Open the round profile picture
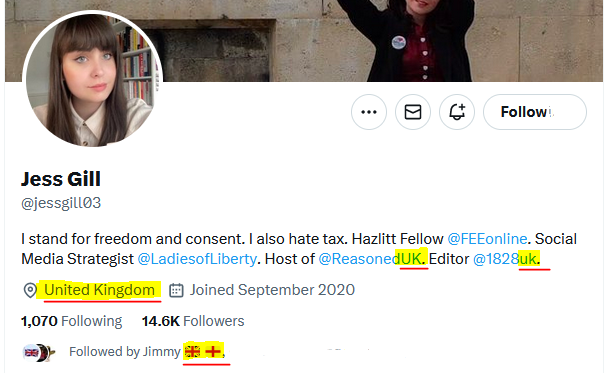This screenshot has width=610, height=386. tap(93, 80)
